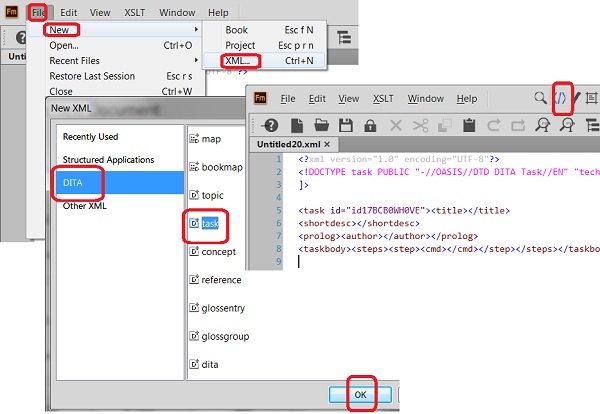Viewport: 600px width, 414px height.
Task: Click the second binocular find icon
Action: pyautogui.click(x=567, y=125)
